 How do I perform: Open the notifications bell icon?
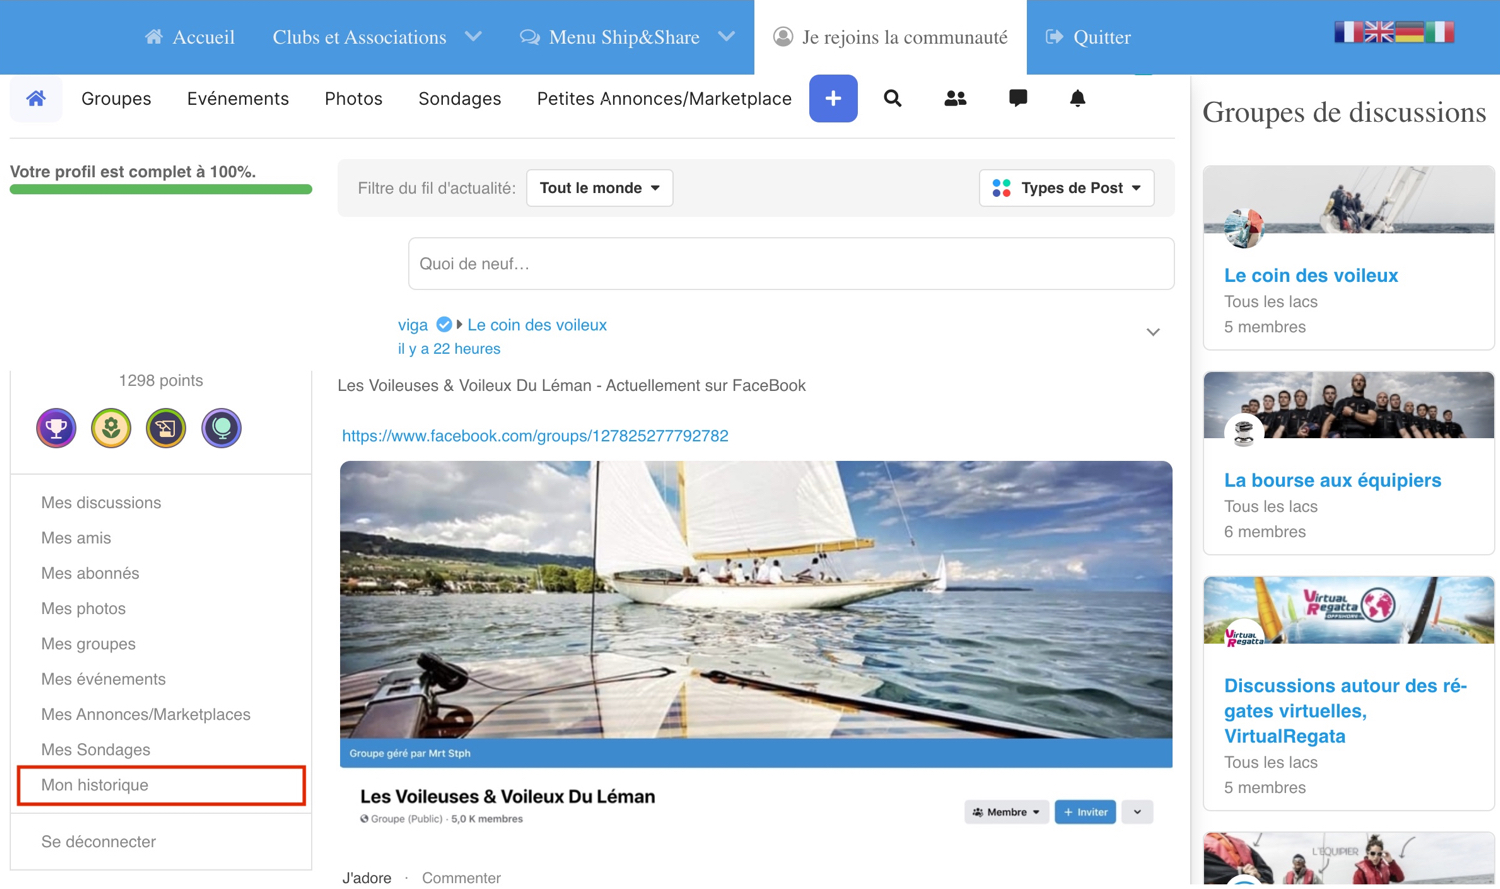1077,98
